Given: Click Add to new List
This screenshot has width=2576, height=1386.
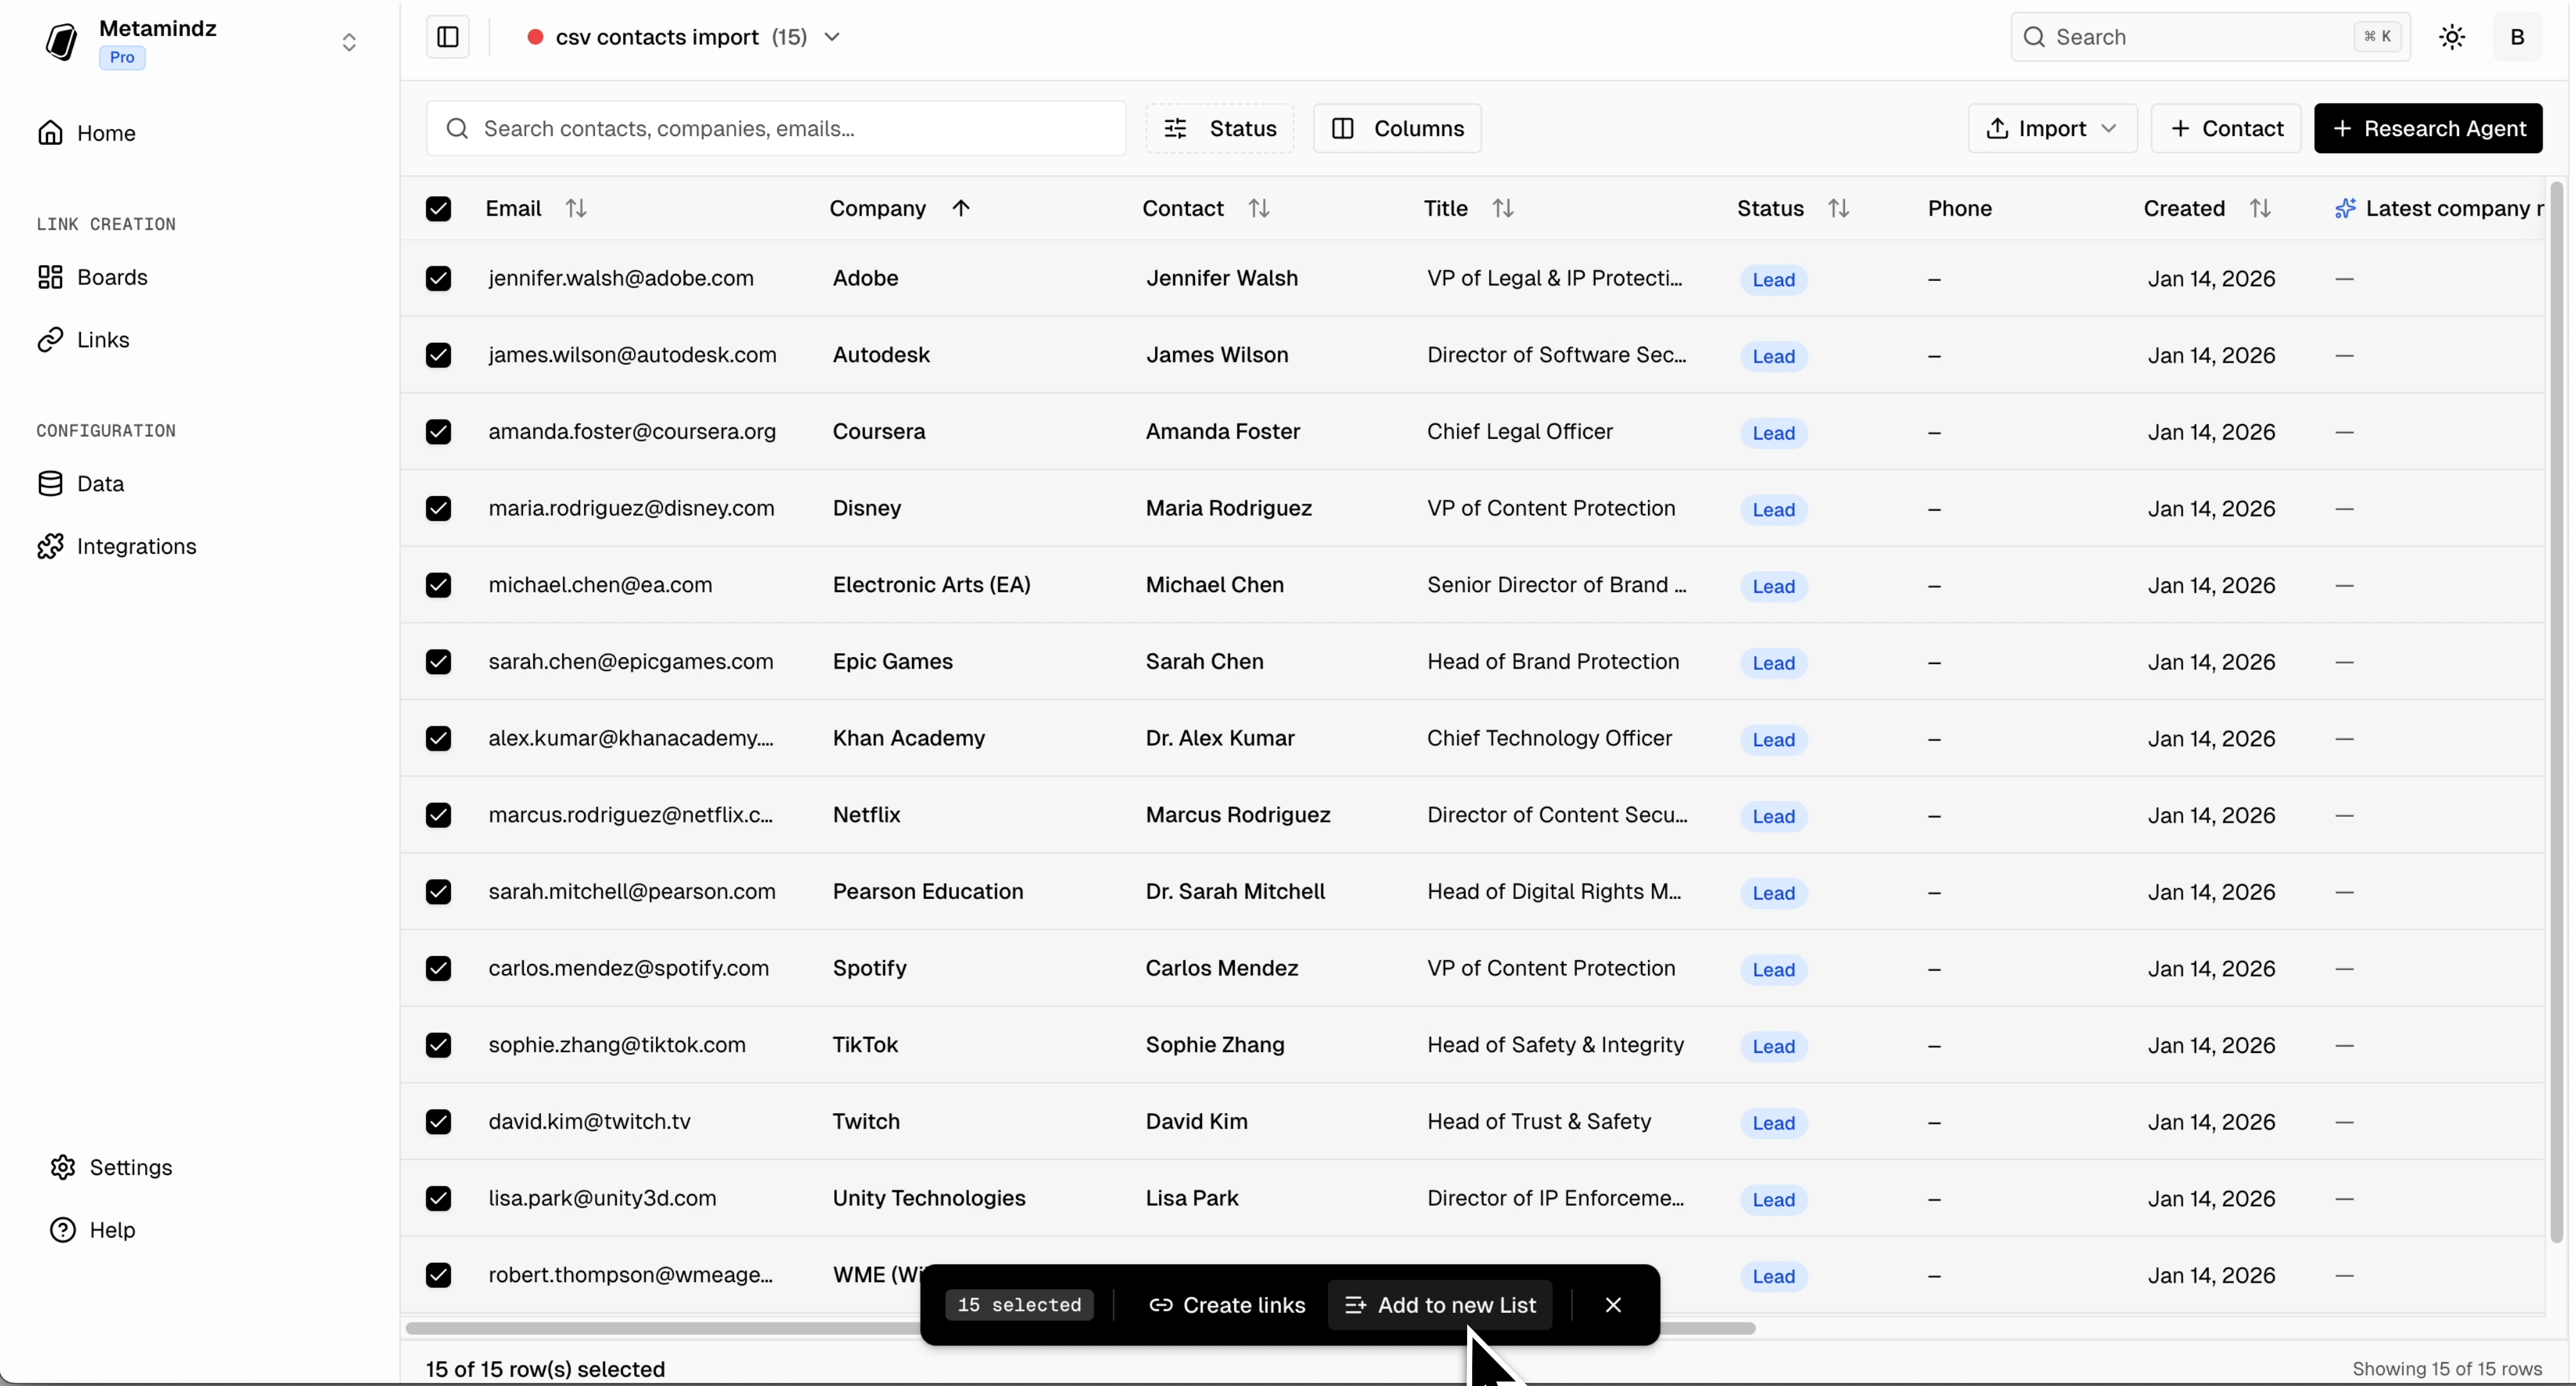Looking at the screenshot, I should click(x=1439, y=1305).
